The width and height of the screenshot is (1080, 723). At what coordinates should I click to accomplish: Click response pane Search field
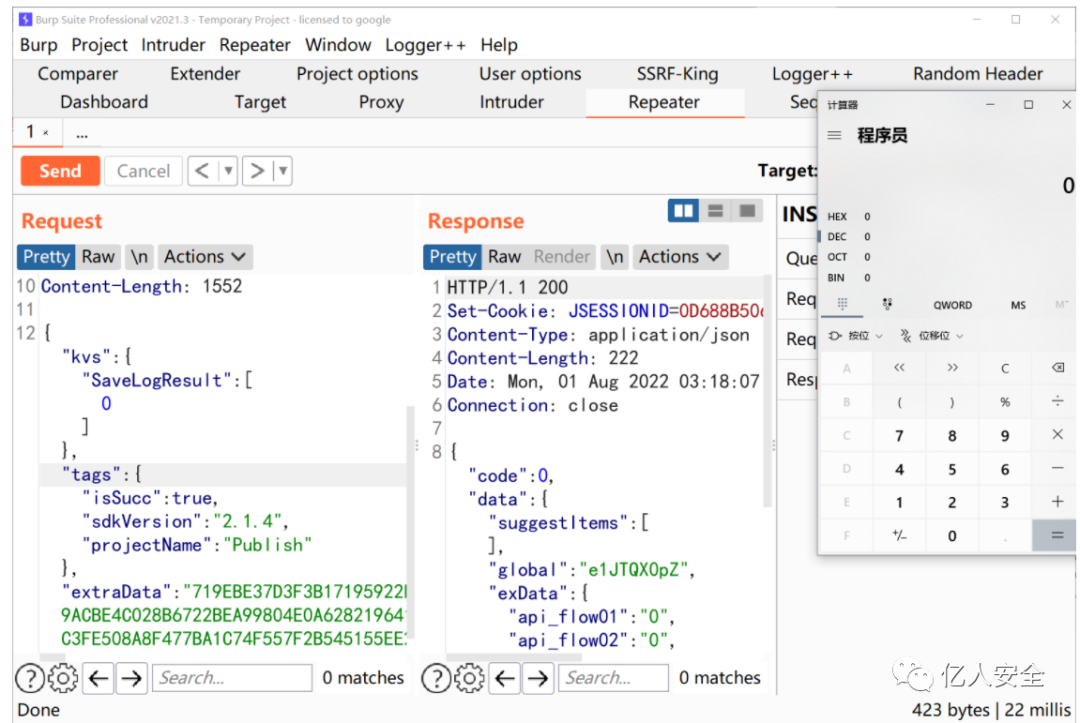pyautogui.click(x=613, y=678)
